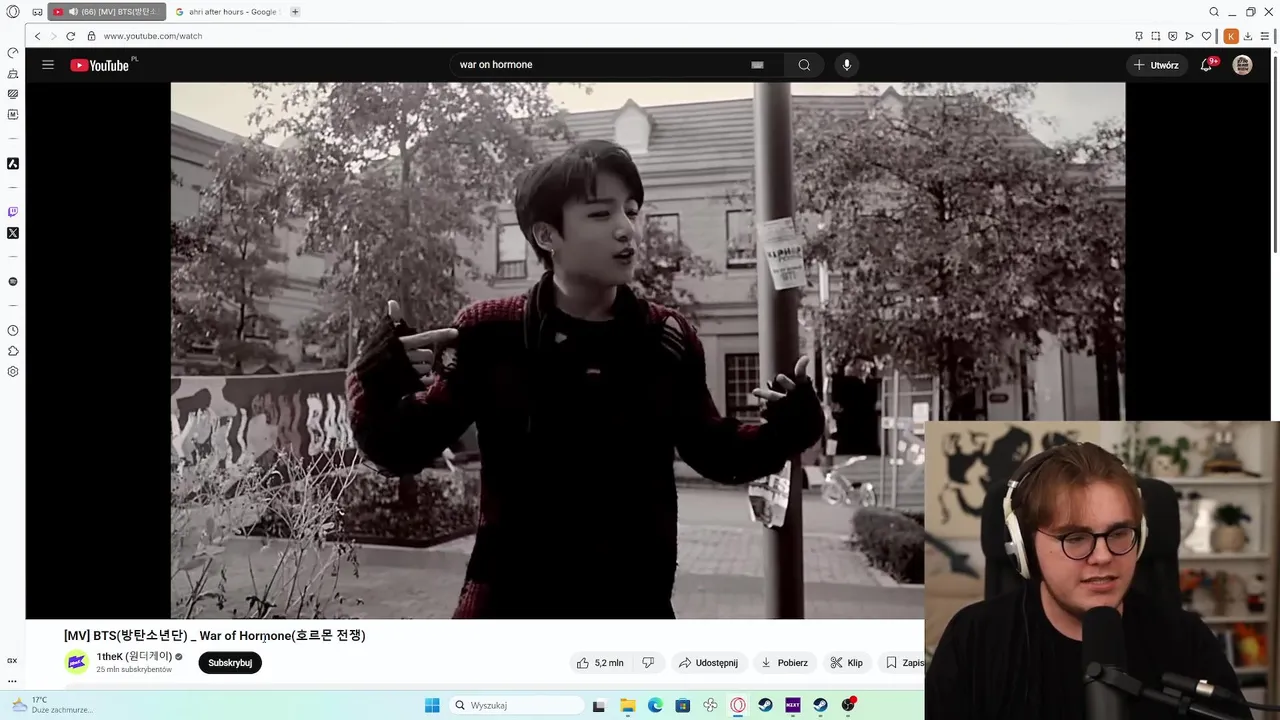Share the video with the Udostępnij button

(708, 663)
